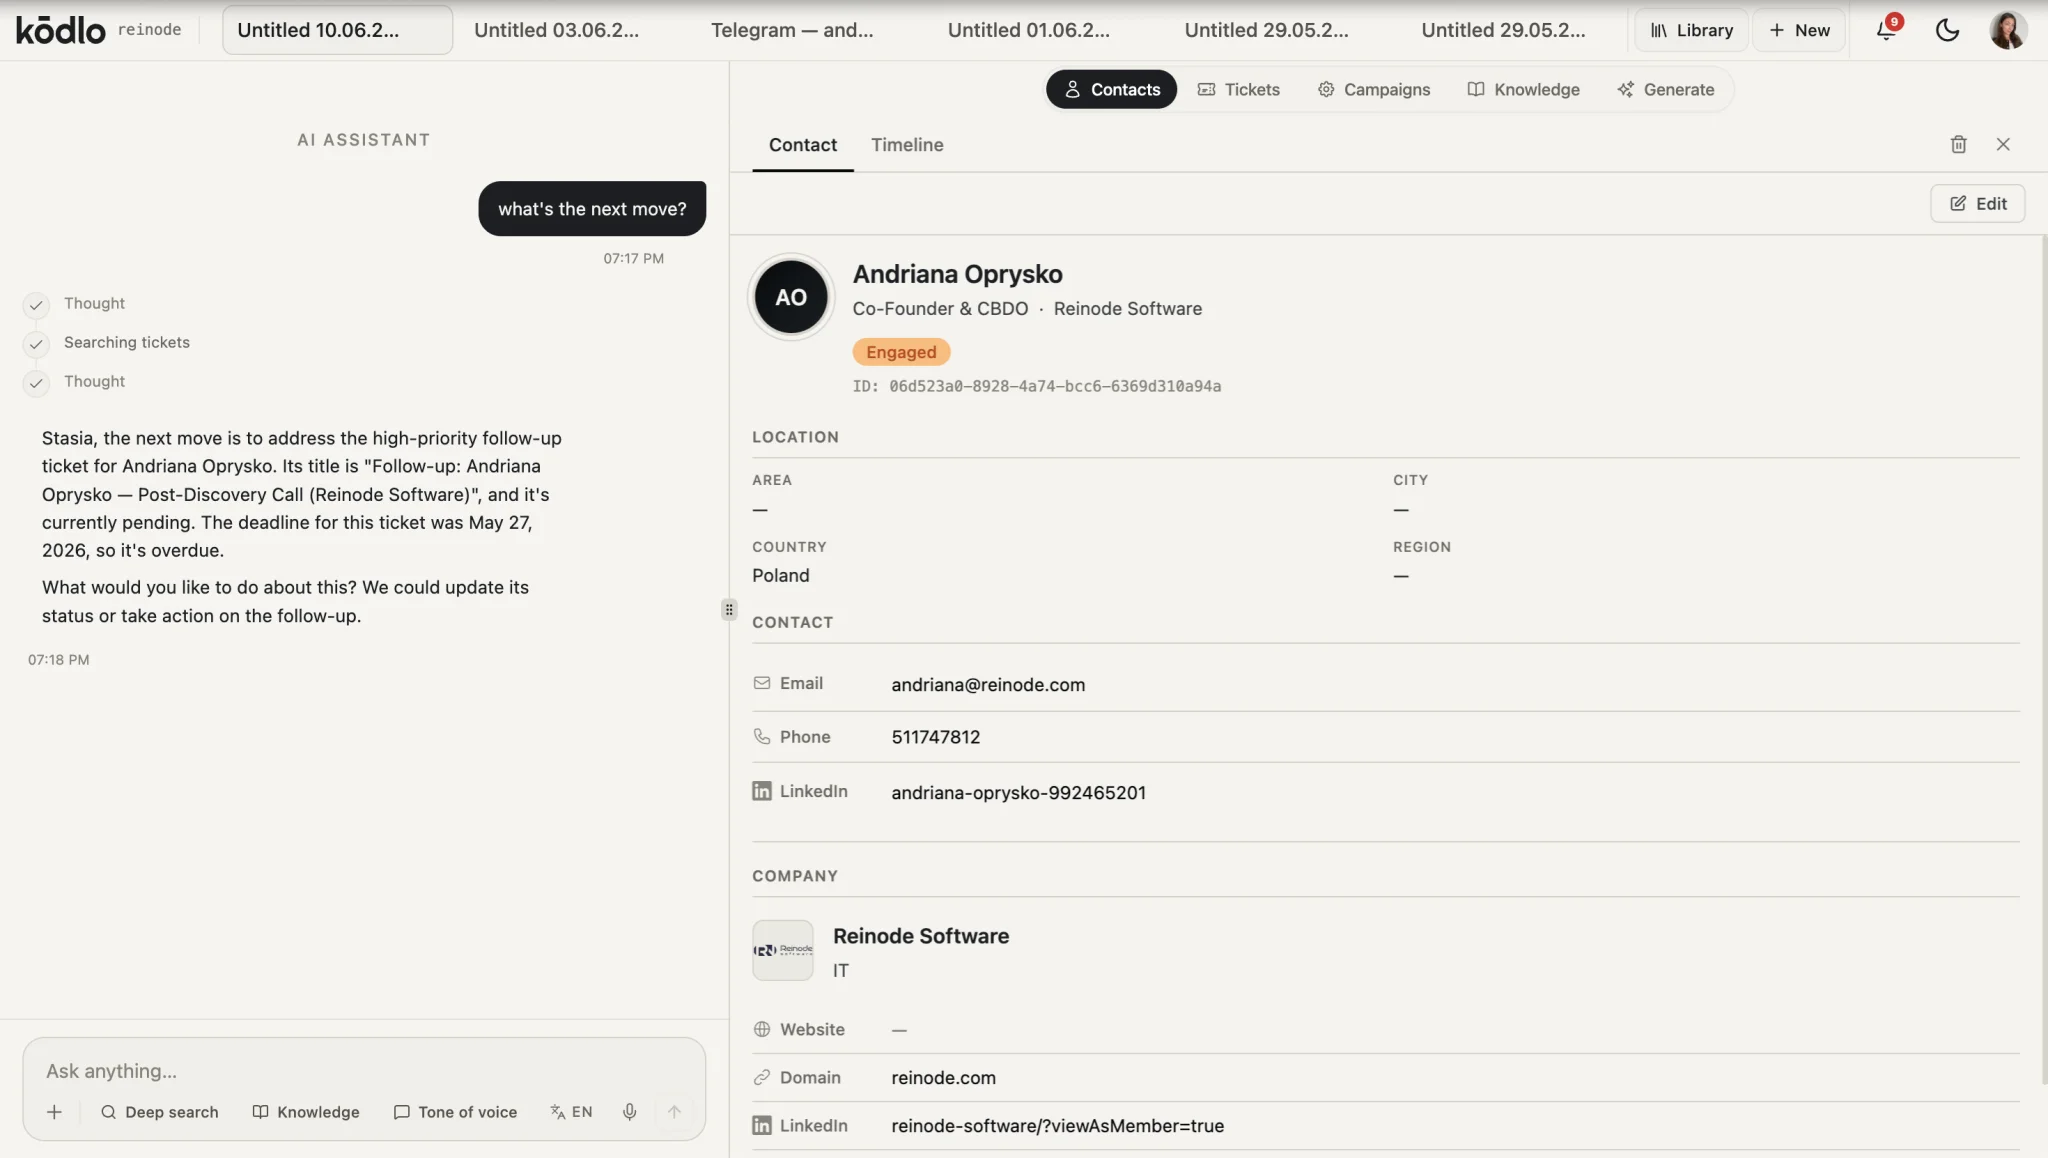Click the microphone voice input icon

629,1112
